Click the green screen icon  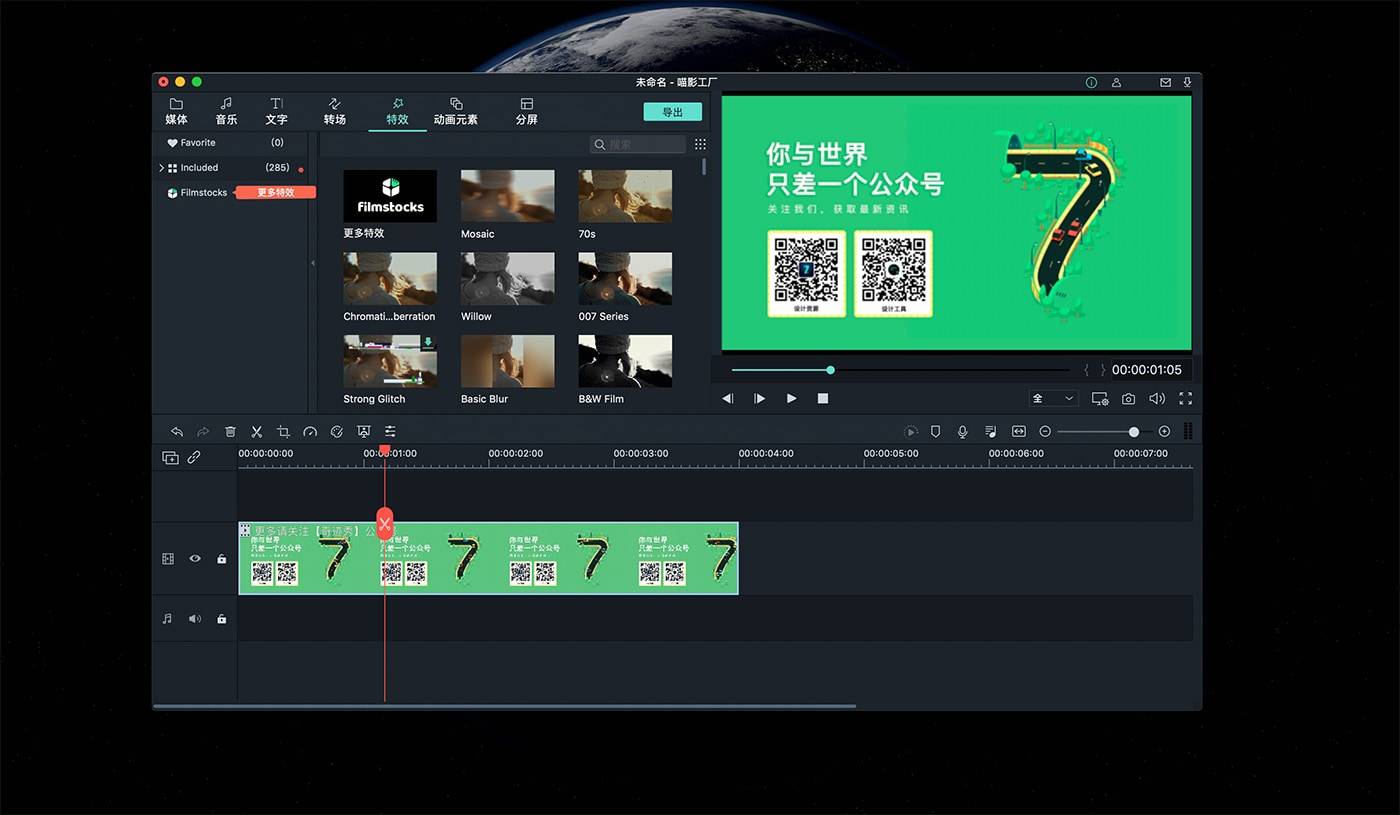pos(363,432)
